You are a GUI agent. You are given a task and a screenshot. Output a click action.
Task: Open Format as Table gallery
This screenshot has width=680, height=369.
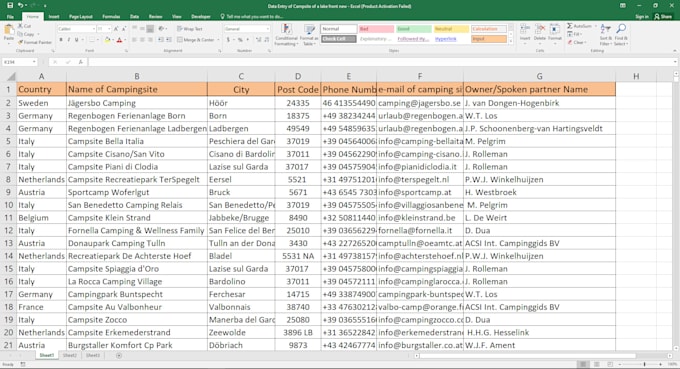click(x=310, y=35)
